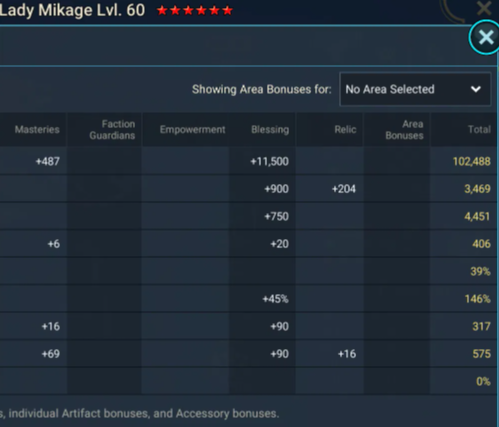Click the +45% Blessing value
The width and height of the screenshot is (499, 427).
click(275, 299)
